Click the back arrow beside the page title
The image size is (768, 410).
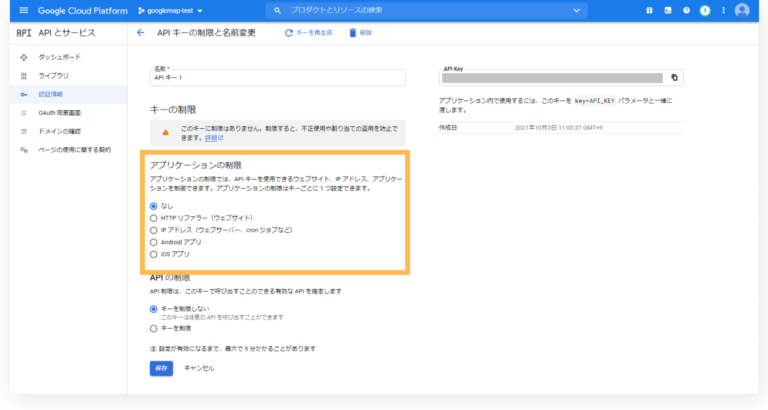(140, 33)
